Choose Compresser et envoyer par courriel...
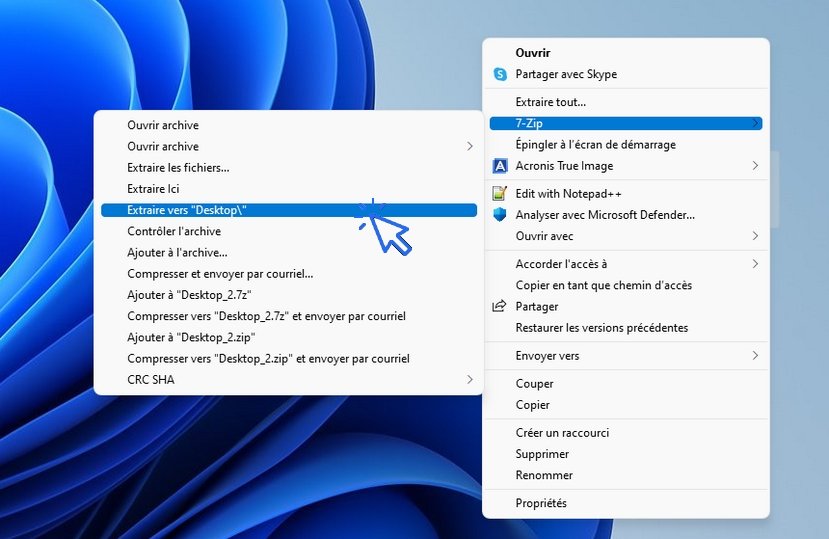Image resolution: width=829 pixels, height=539 pixels. pos(289,273)
